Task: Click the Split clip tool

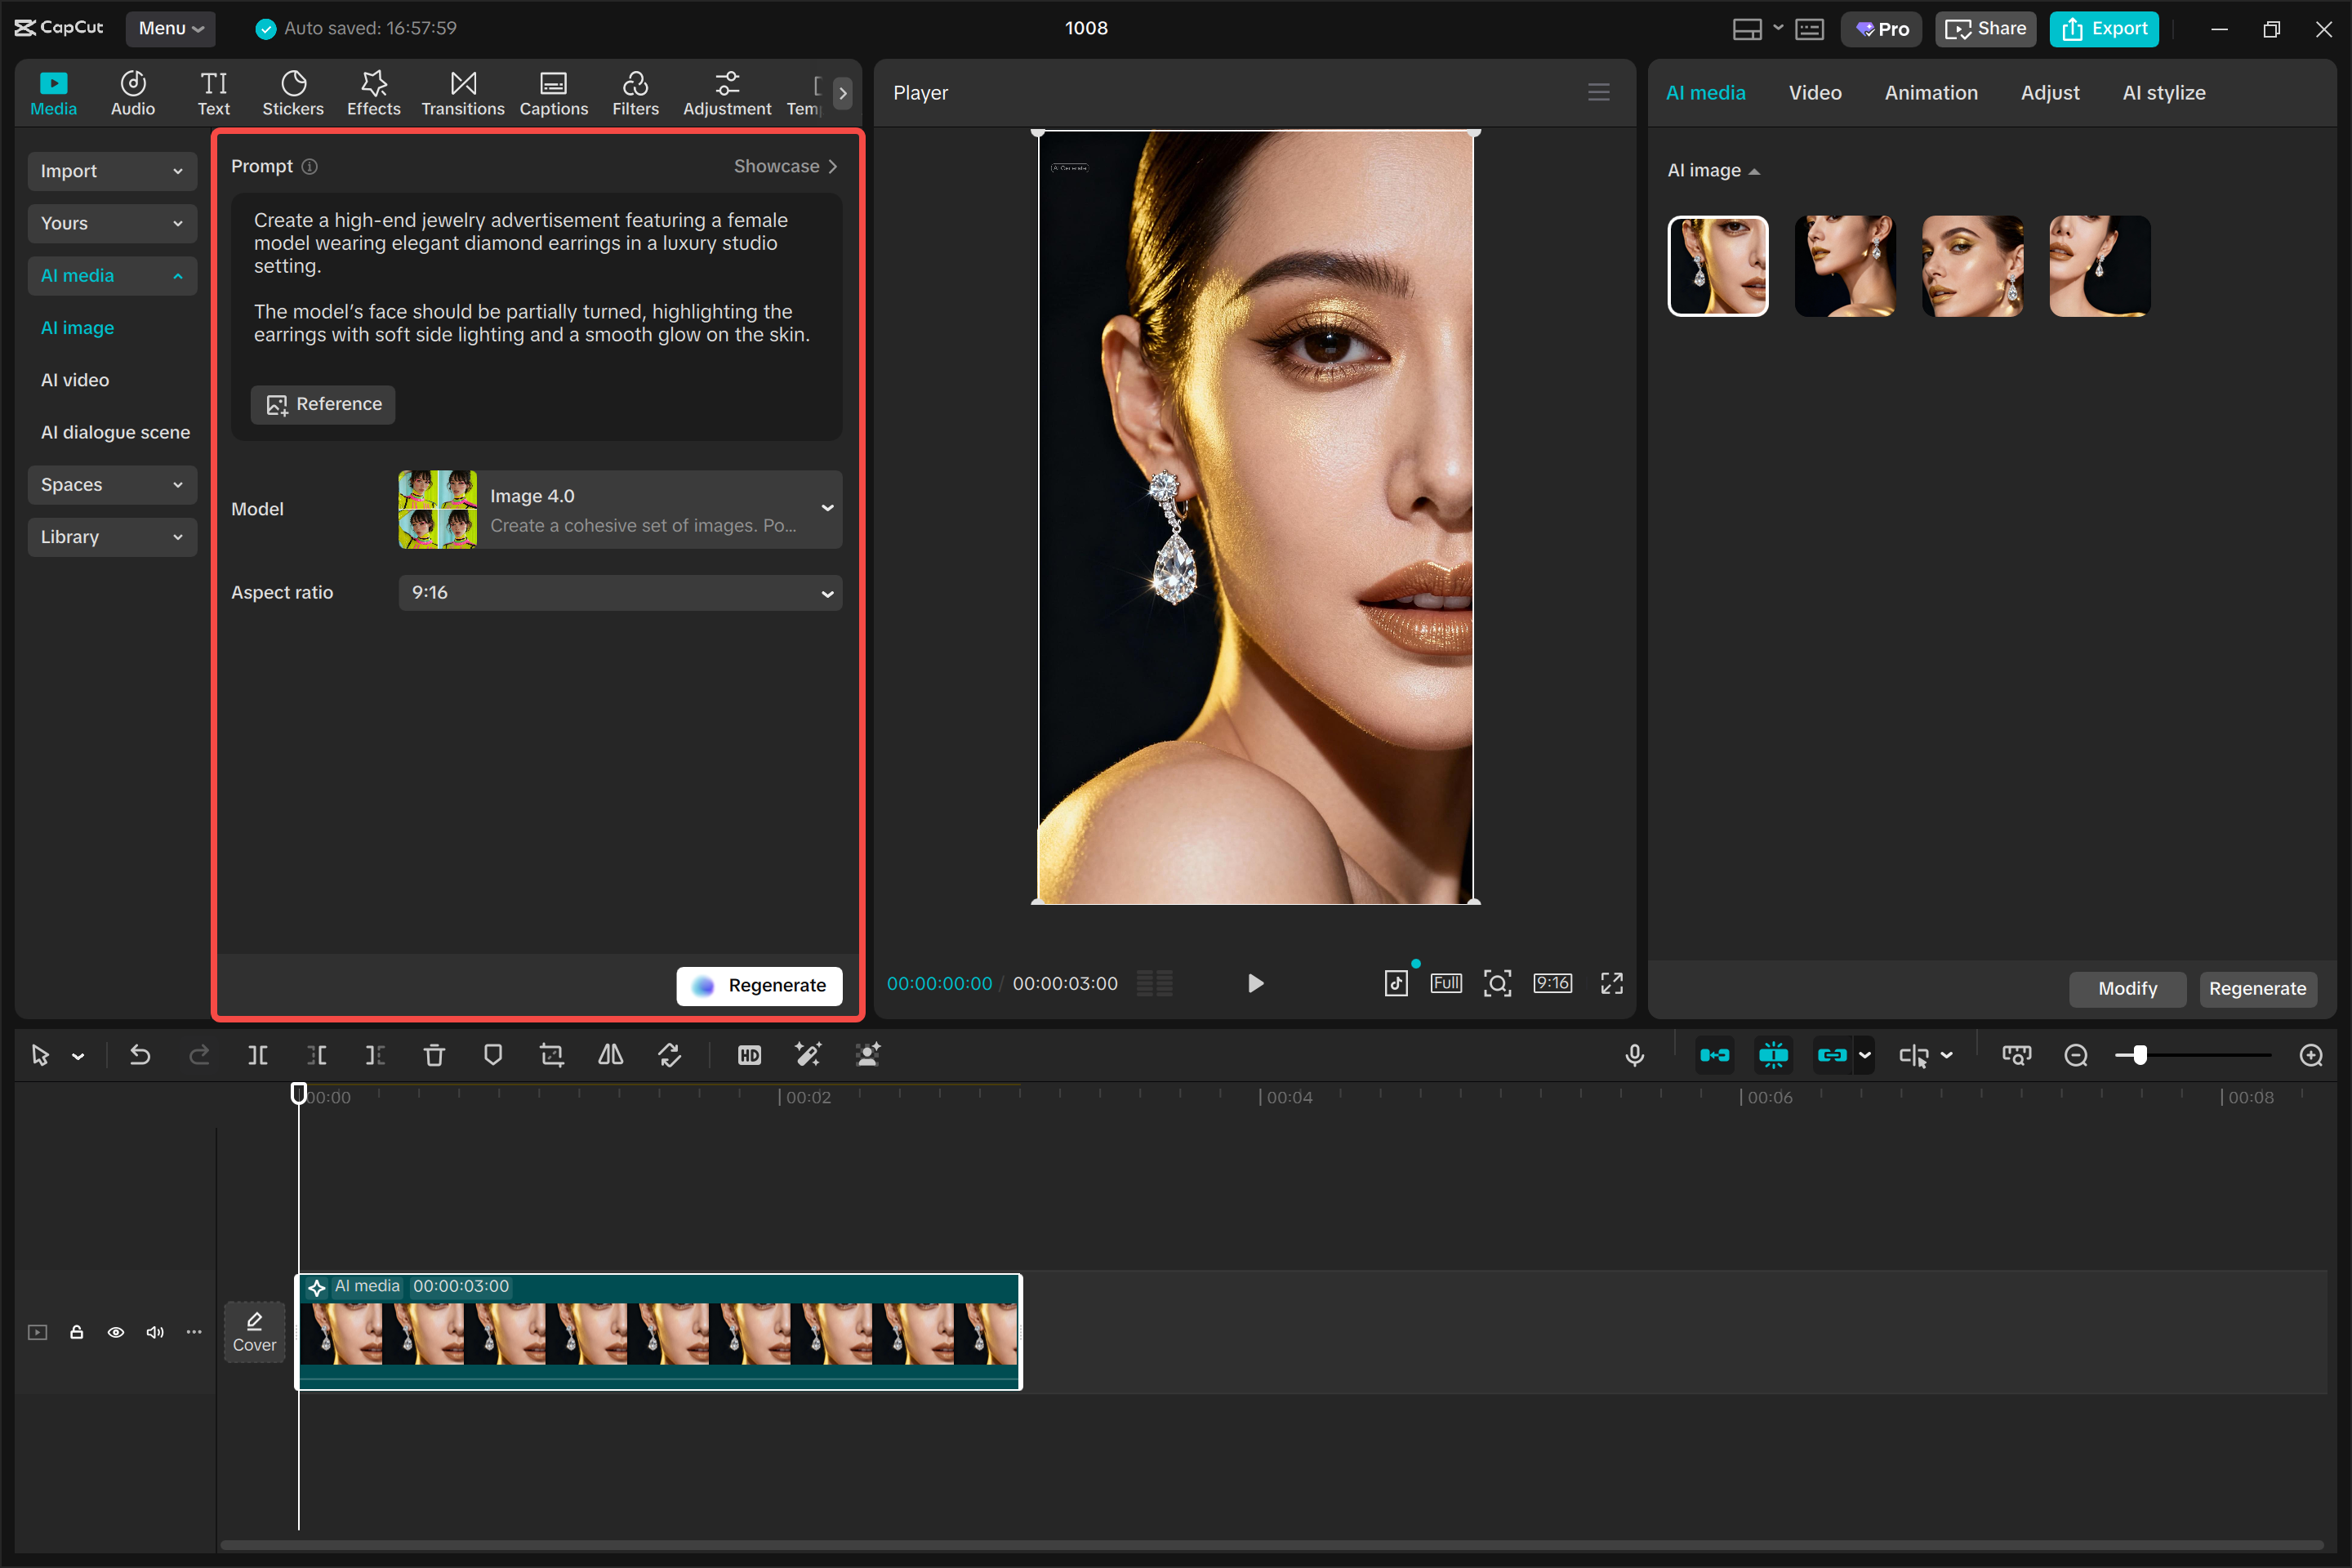Action: click(257, 1055)
